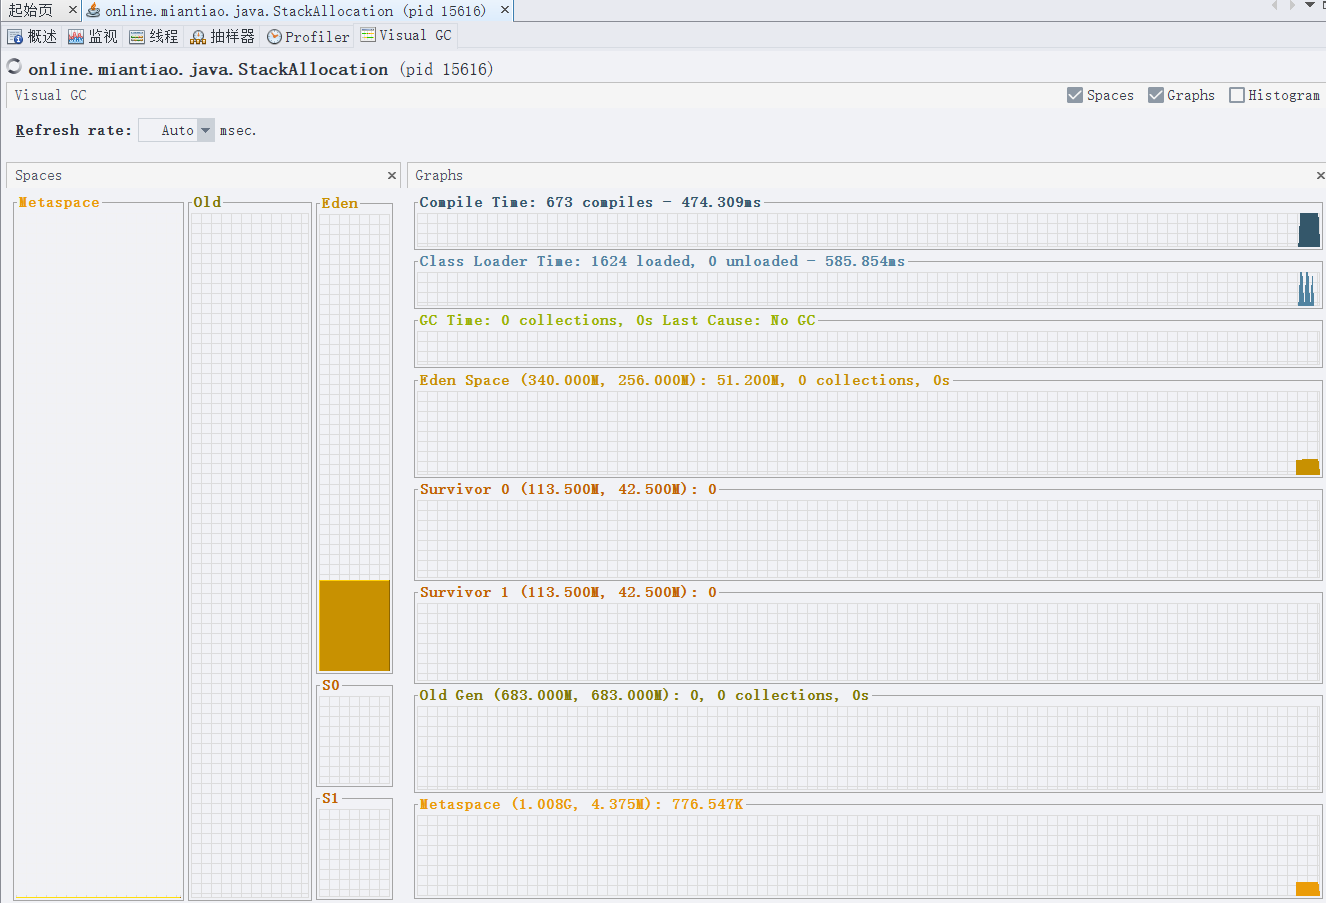Click the Survivor 1 graph area

click(x=868, y=642)
